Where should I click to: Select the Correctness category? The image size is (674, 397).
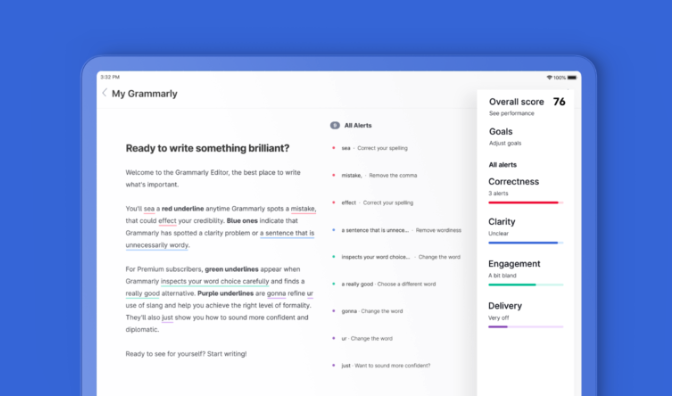coord(514,182)
